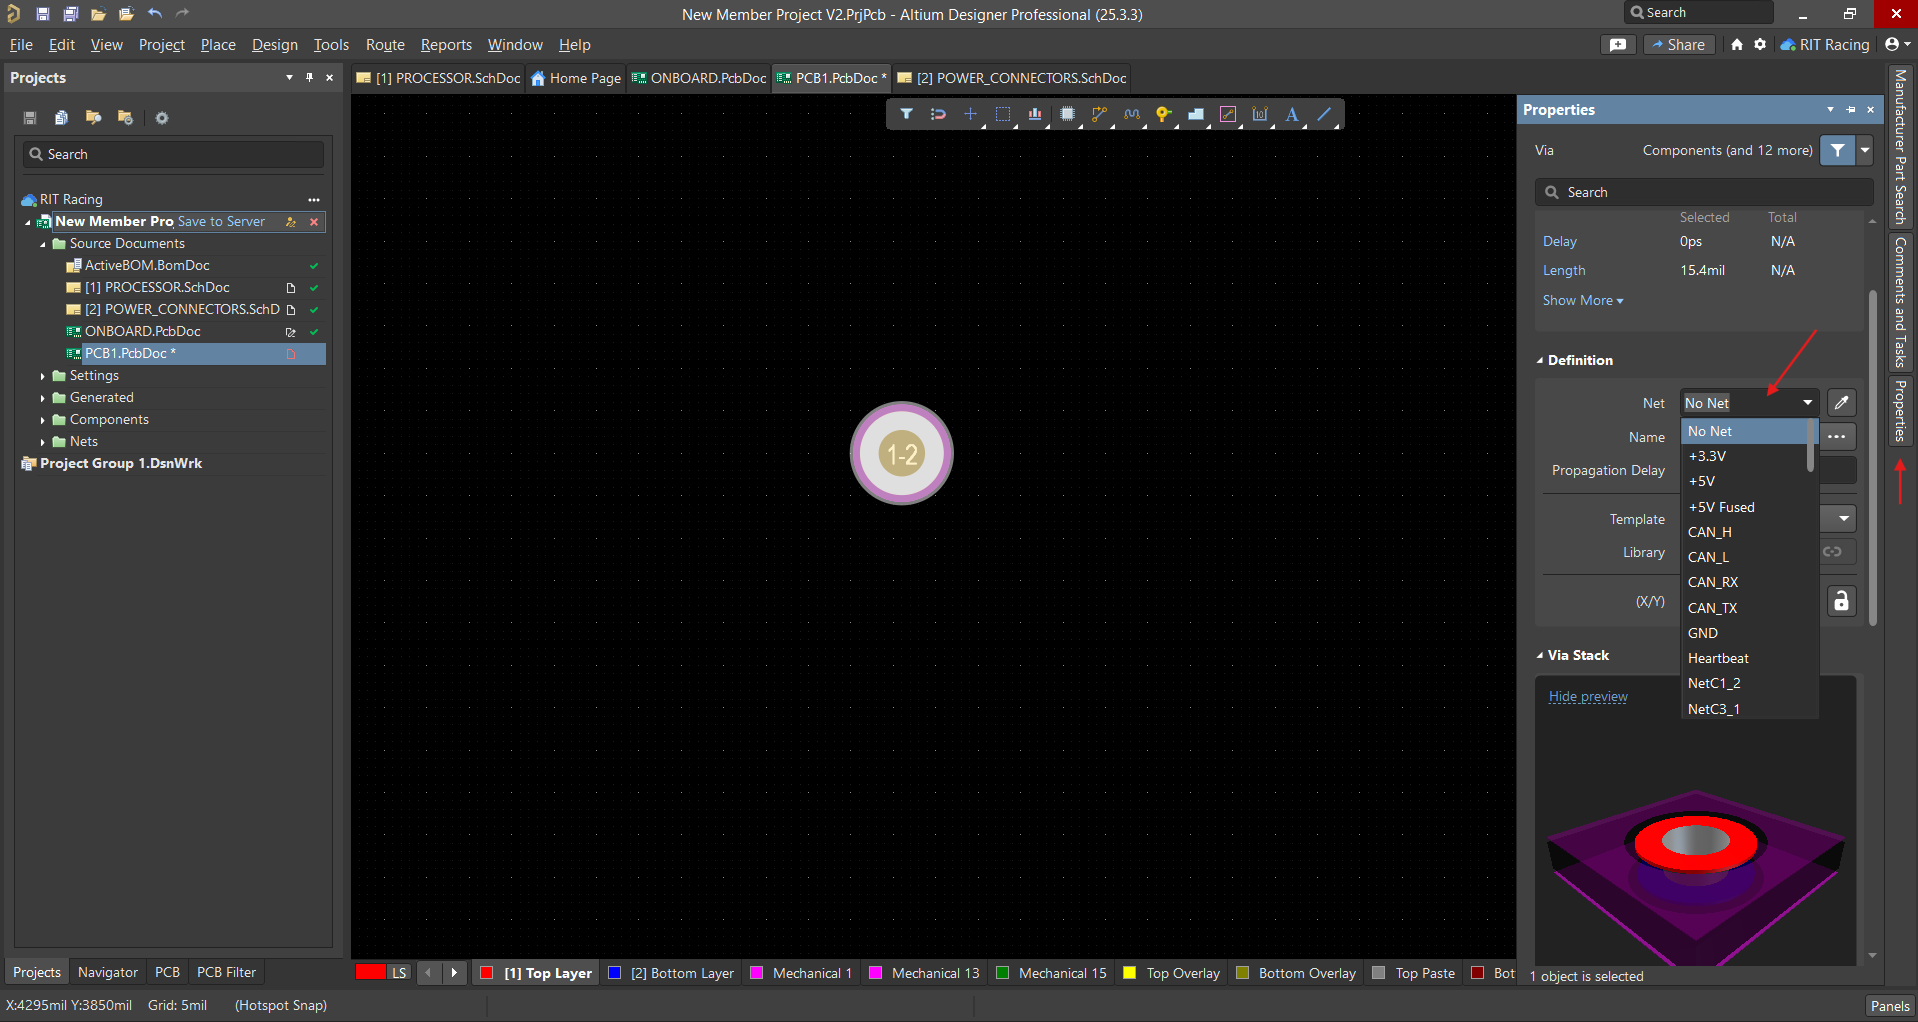Click the Save to Server link
Screen dimensions: 1918x1022
[x=221, y=222]
